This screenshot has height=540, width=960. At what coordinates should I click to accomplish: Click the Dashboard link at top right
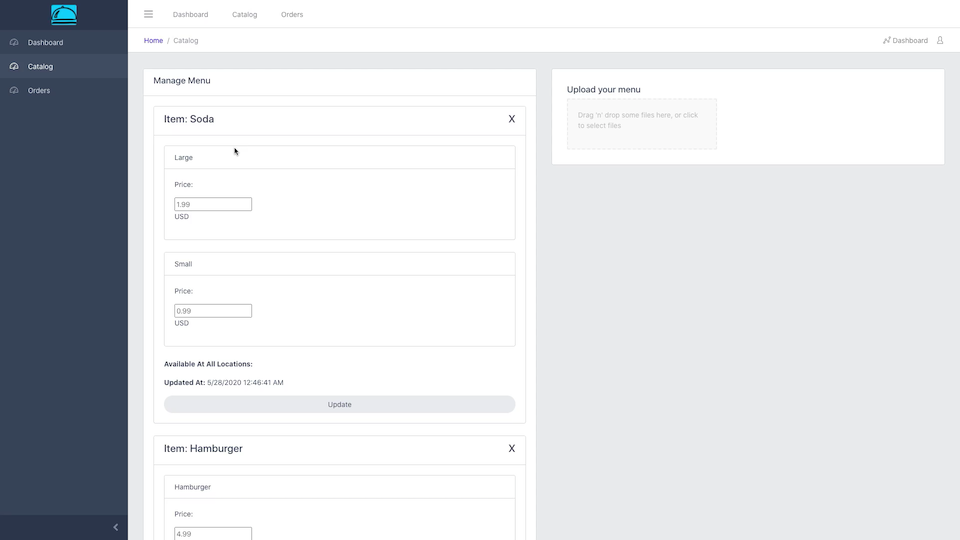pos(910,40)
